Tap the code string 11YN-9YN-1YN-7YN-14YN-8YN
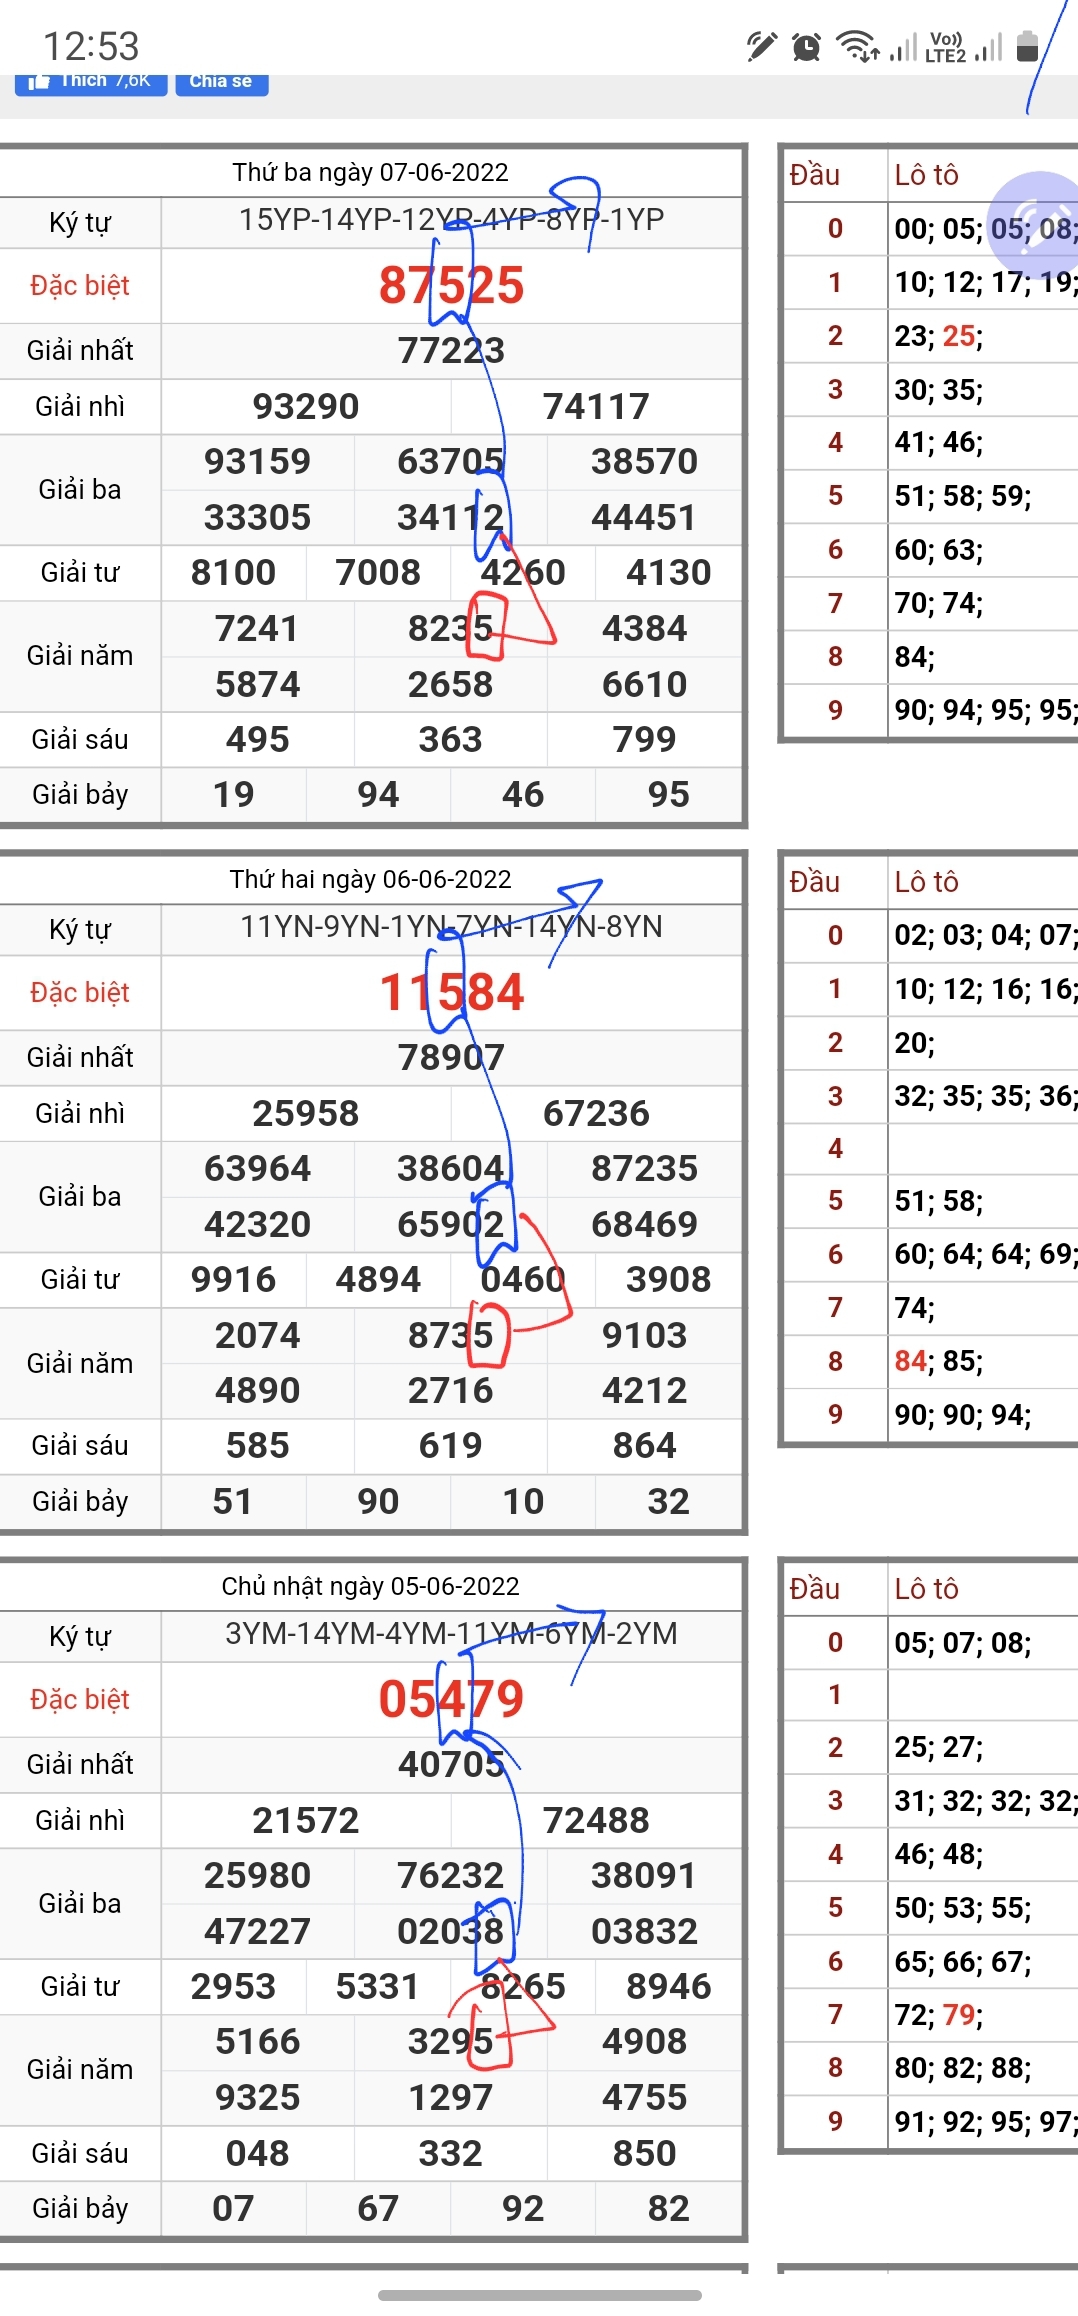Viewport: 1078px width, 2316px height. 451,927
